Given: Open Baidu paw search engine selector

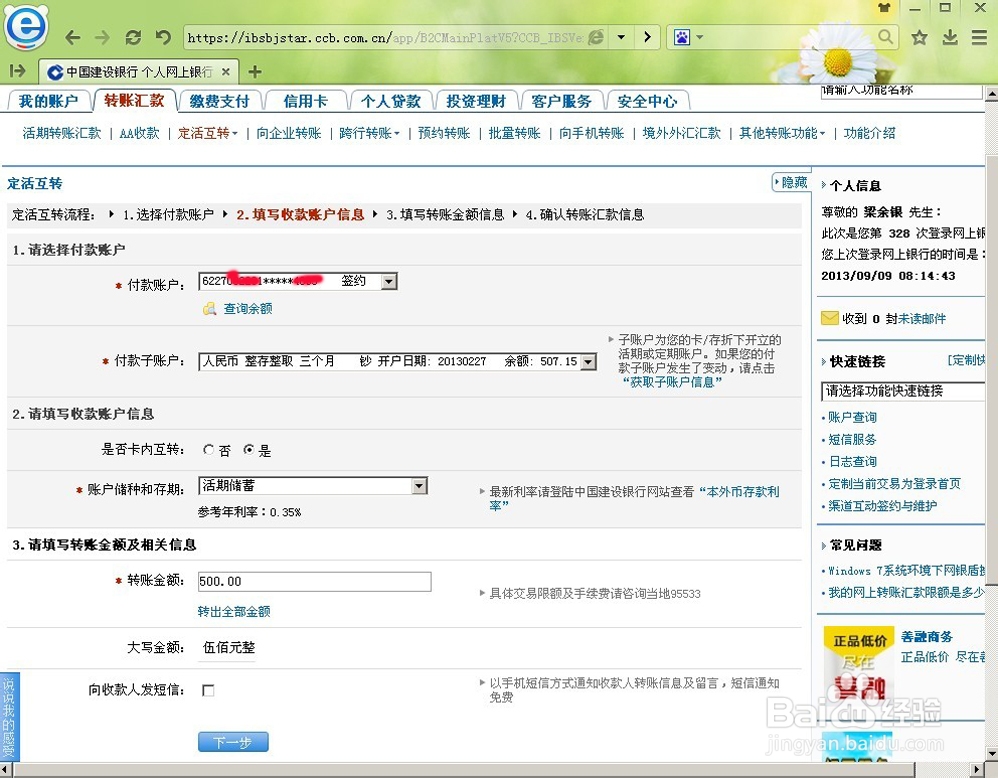Looking at the screenshot, I should click(x=688, y=38).
